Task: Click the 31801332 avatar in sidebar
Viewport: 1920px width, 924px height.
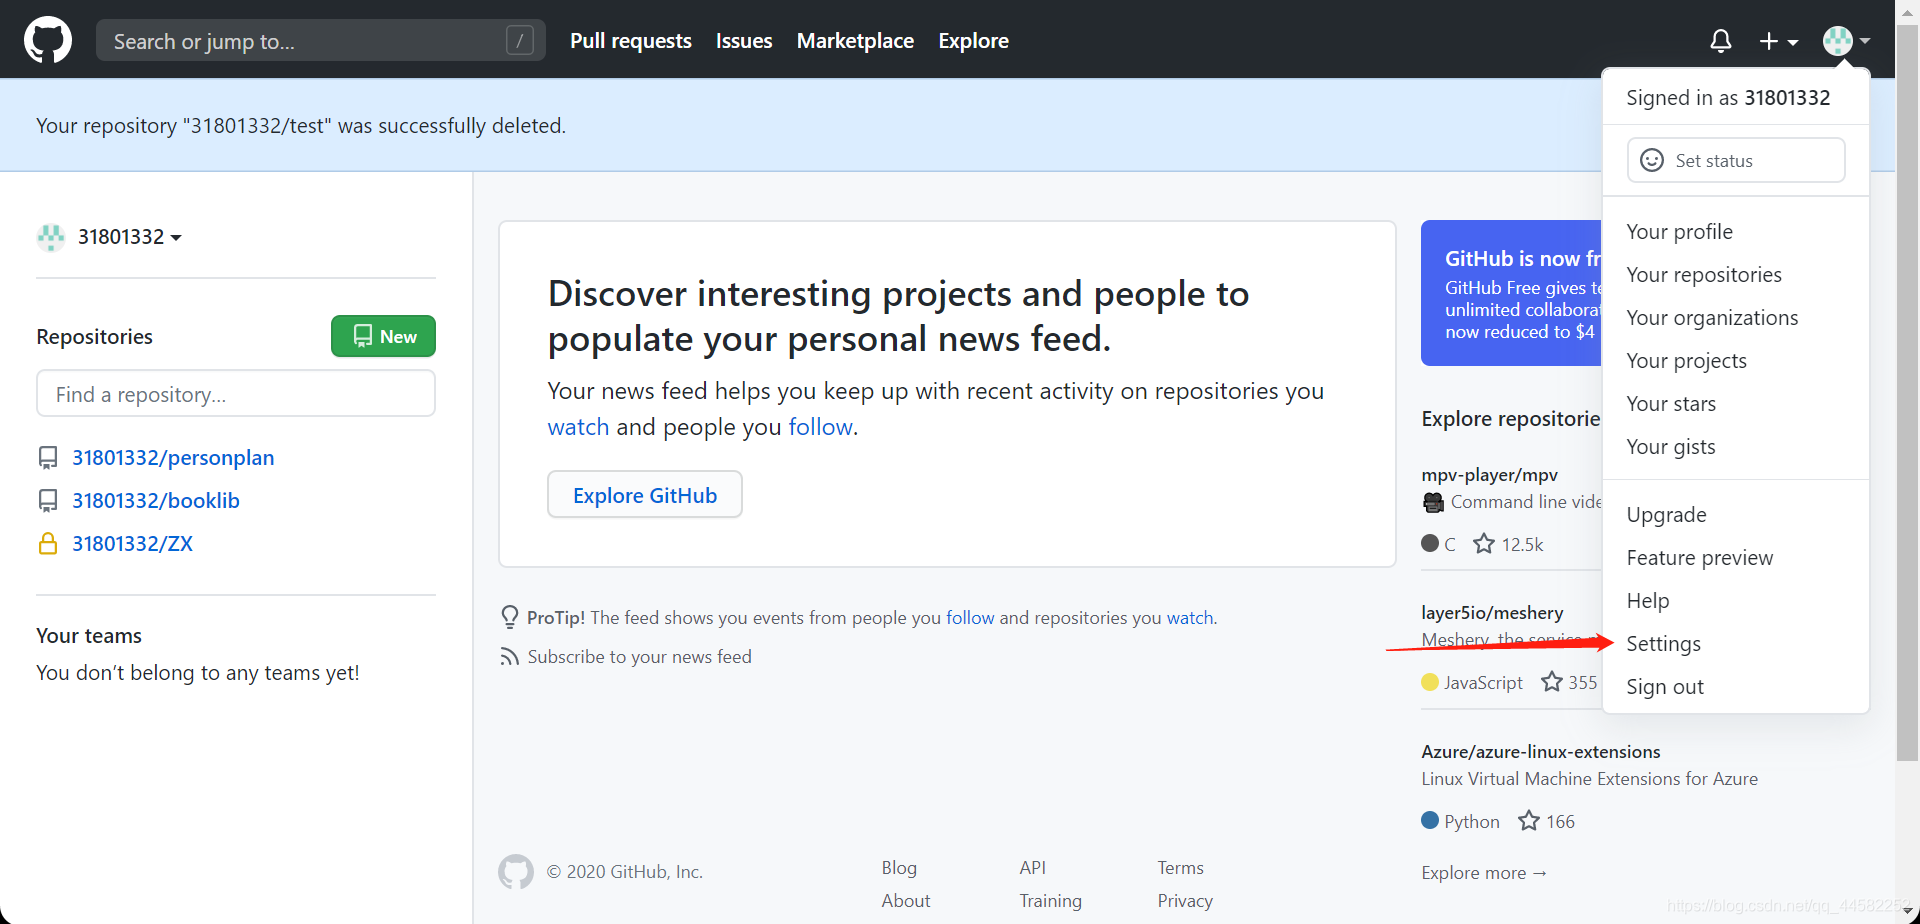Action: coord(50,237)
